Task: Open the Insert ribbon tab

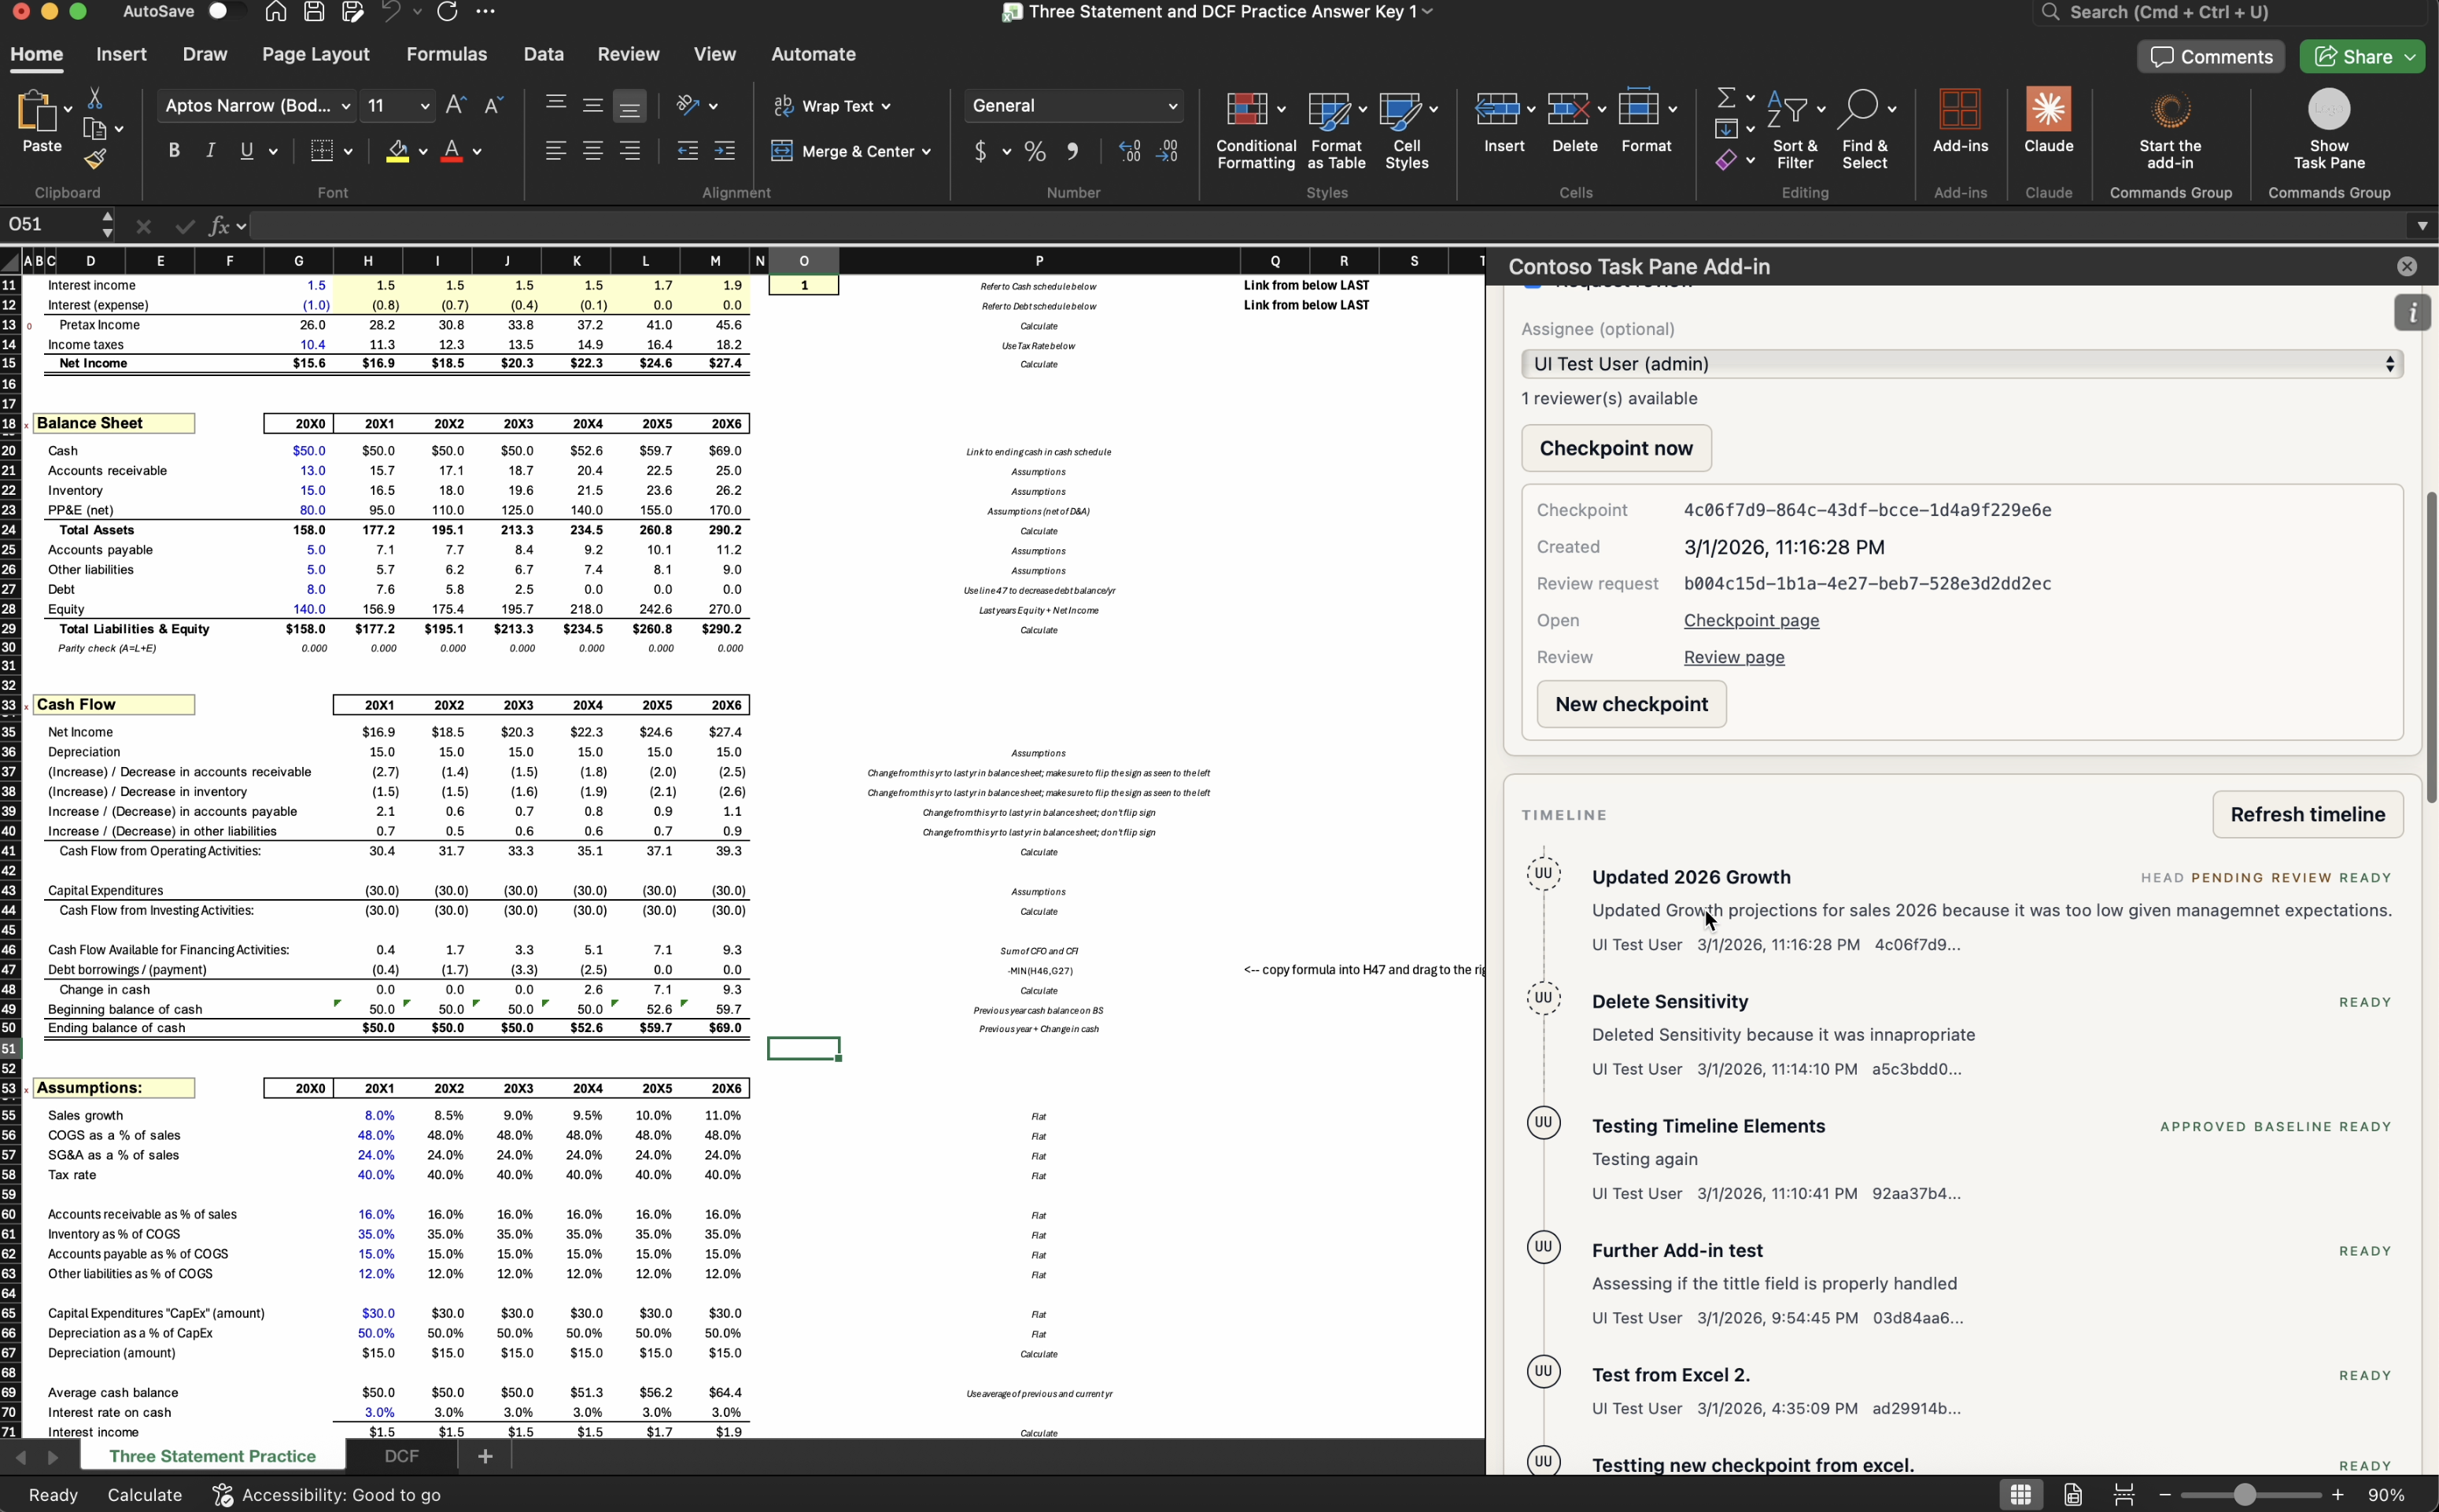Action: pos(121,54)
